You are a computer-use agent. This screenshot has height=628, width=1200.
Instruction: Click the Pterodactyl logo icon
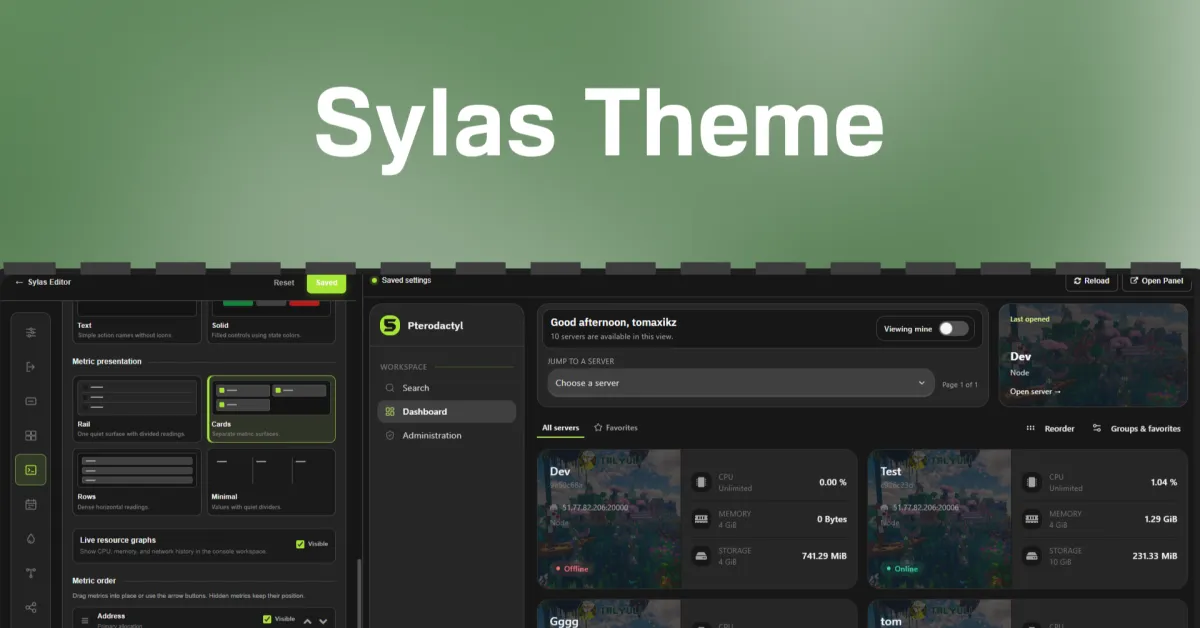[x=390, y=325]
